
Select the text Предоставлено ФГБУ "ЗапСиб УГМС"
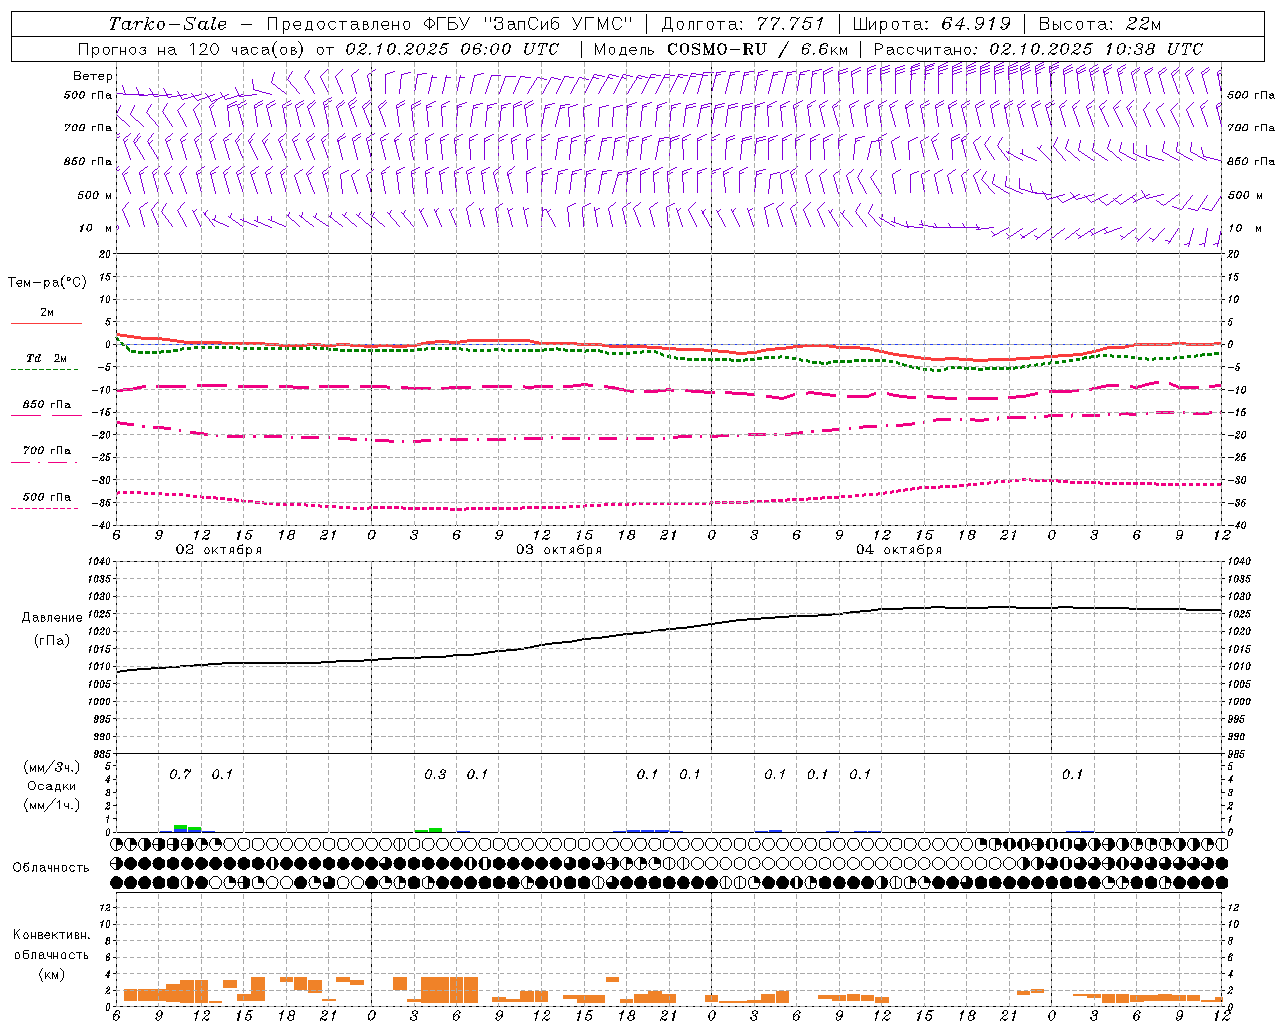click(x=450, y=24)
